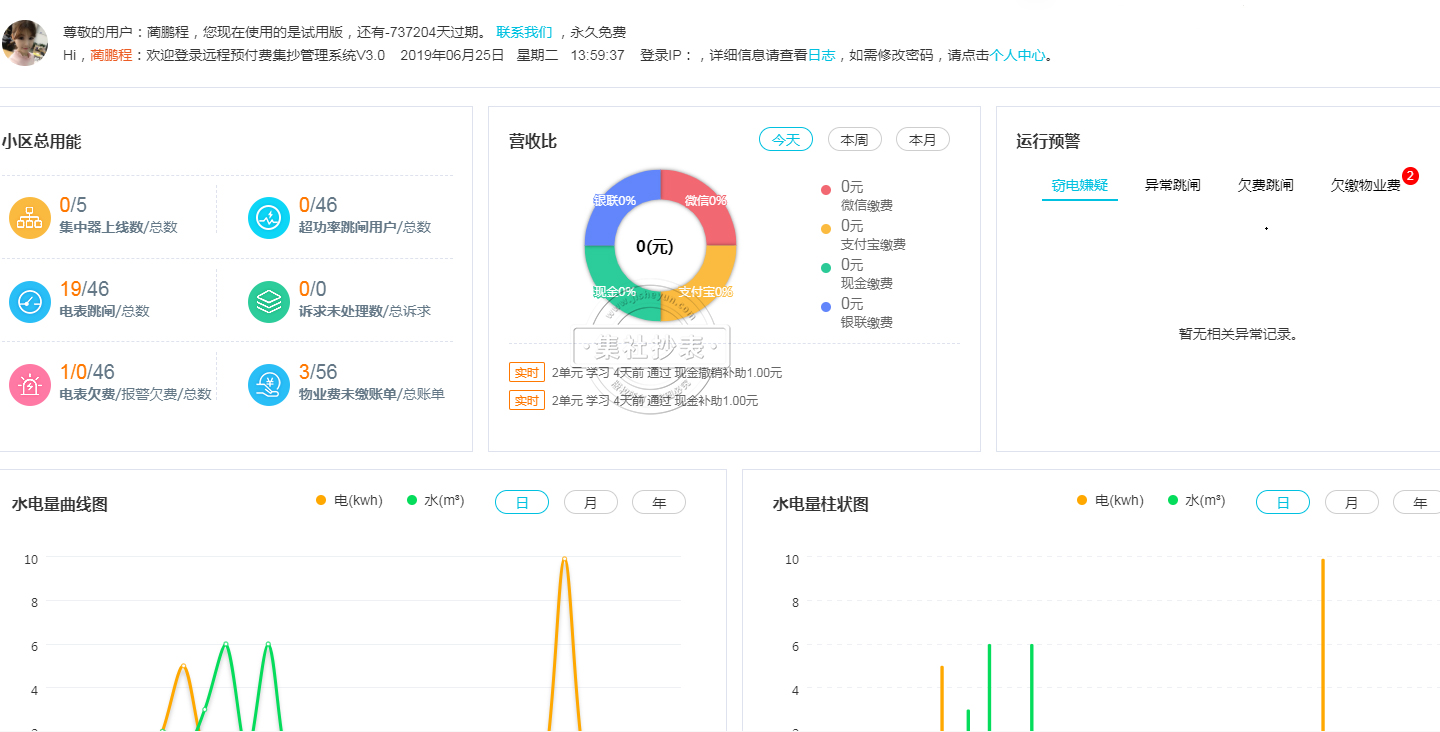The height and width of the screenshot is (732, 1440).
Task: Open the 欠费跳闸 tab
Action: point(1265,185)
